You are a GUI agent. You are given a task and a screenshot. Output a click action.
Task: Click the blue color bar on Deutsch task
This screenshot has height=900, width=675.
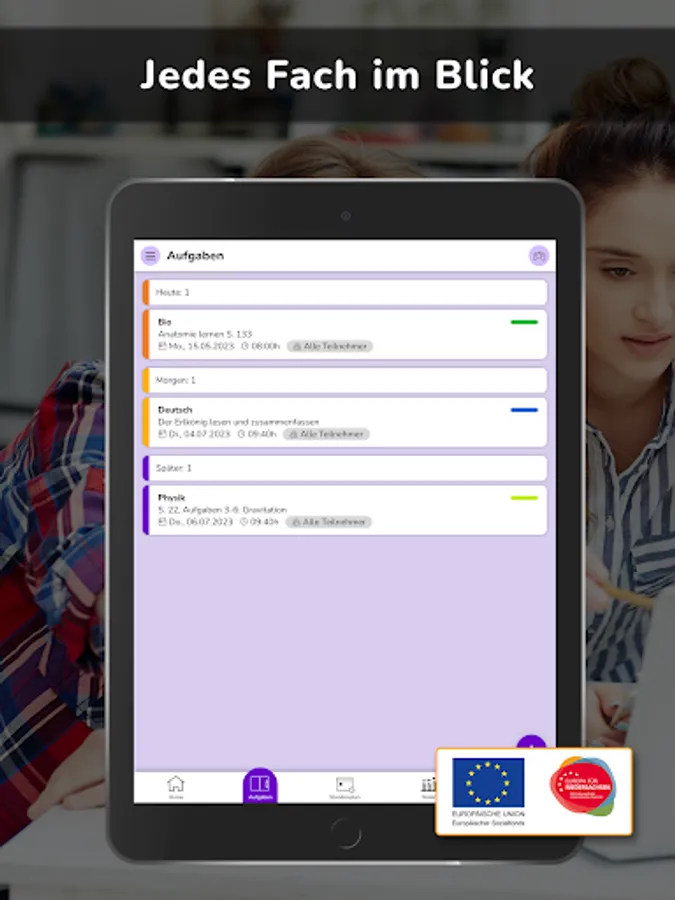(524, 410)
